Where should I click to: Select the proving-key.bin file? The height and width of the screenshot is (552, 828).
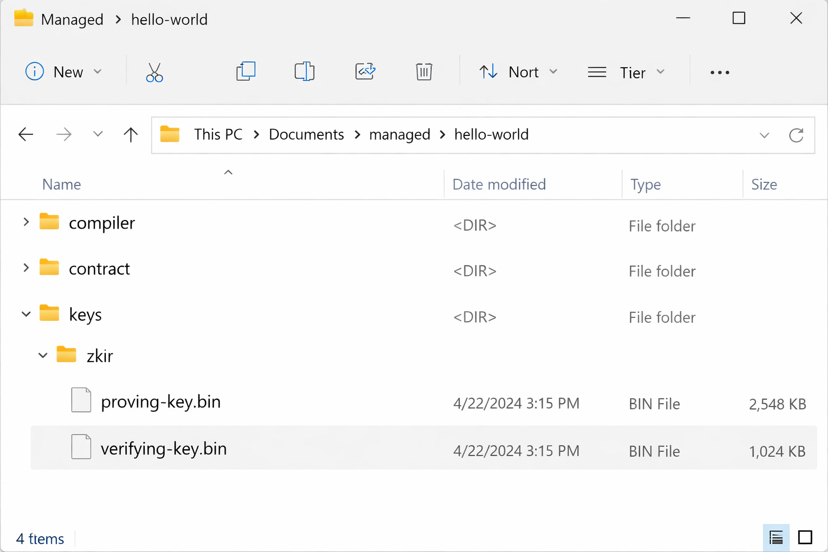[x=160, y=402]
